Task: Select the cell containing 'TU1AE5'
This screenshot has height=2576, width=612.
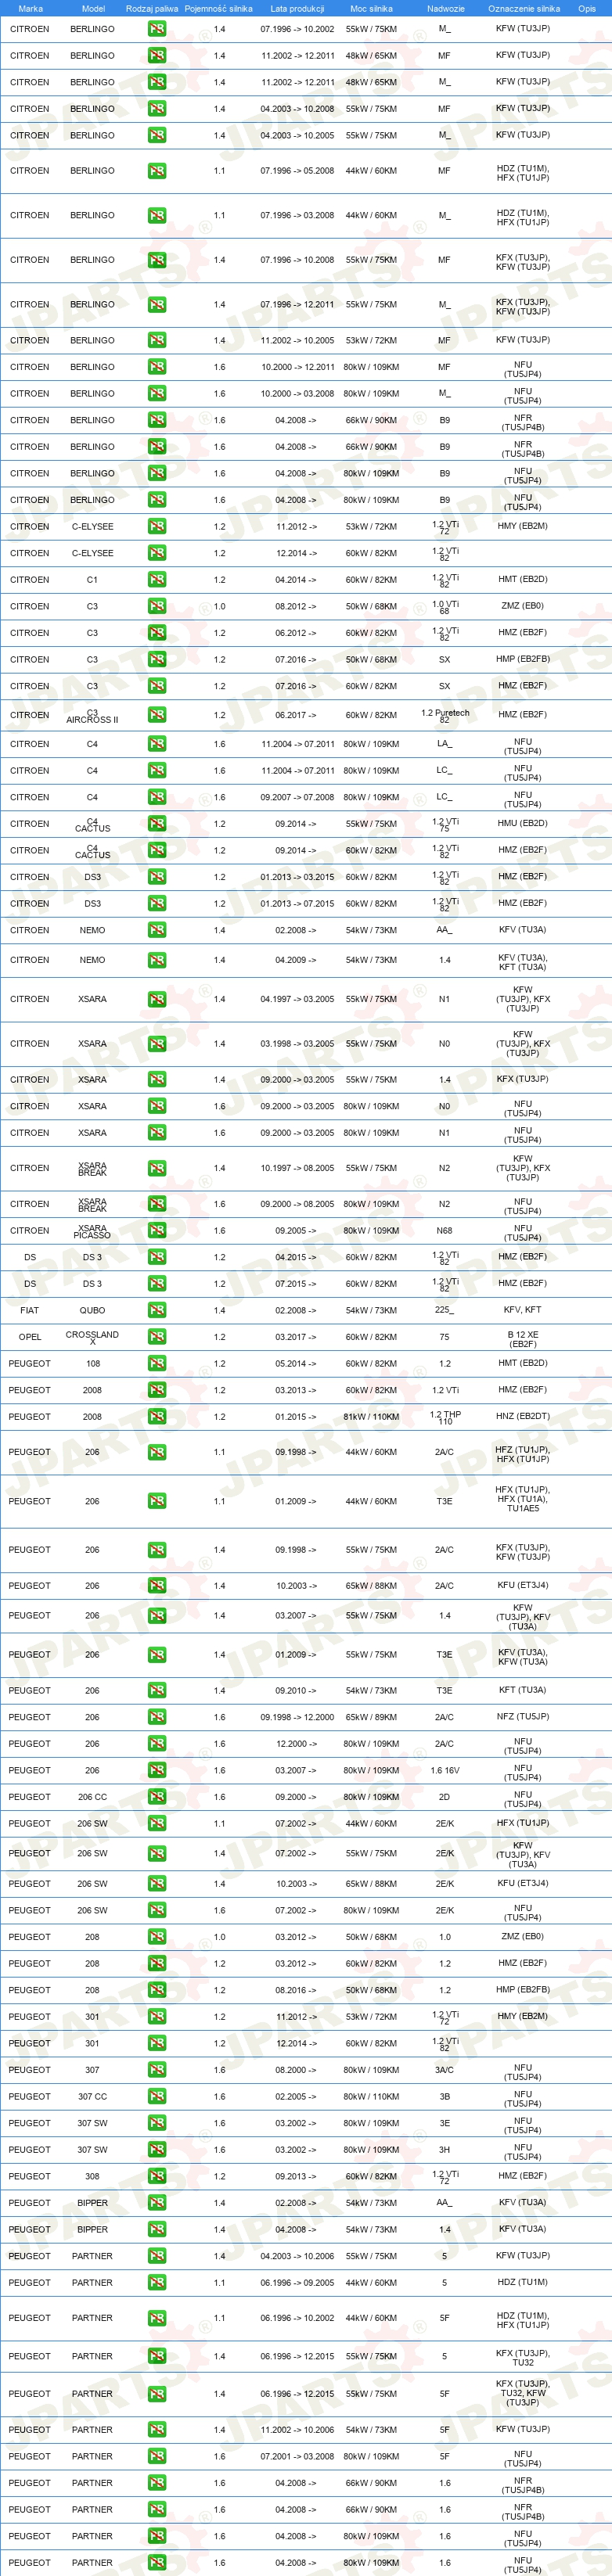Action: coord(523,1499)
